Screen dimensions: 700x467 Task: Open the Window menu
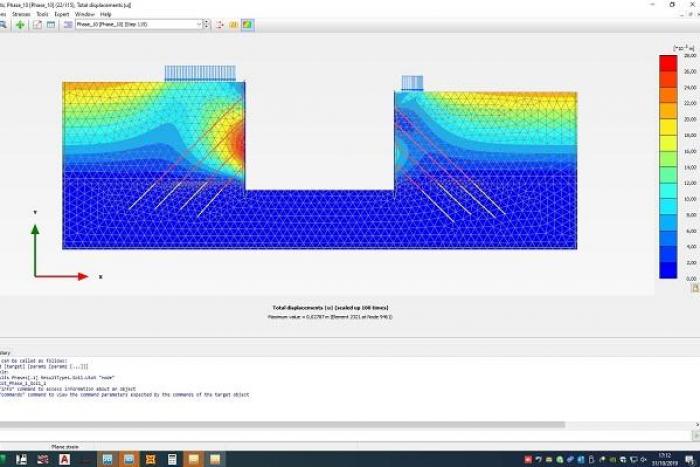pyautogui.click(x=84, y=14)
